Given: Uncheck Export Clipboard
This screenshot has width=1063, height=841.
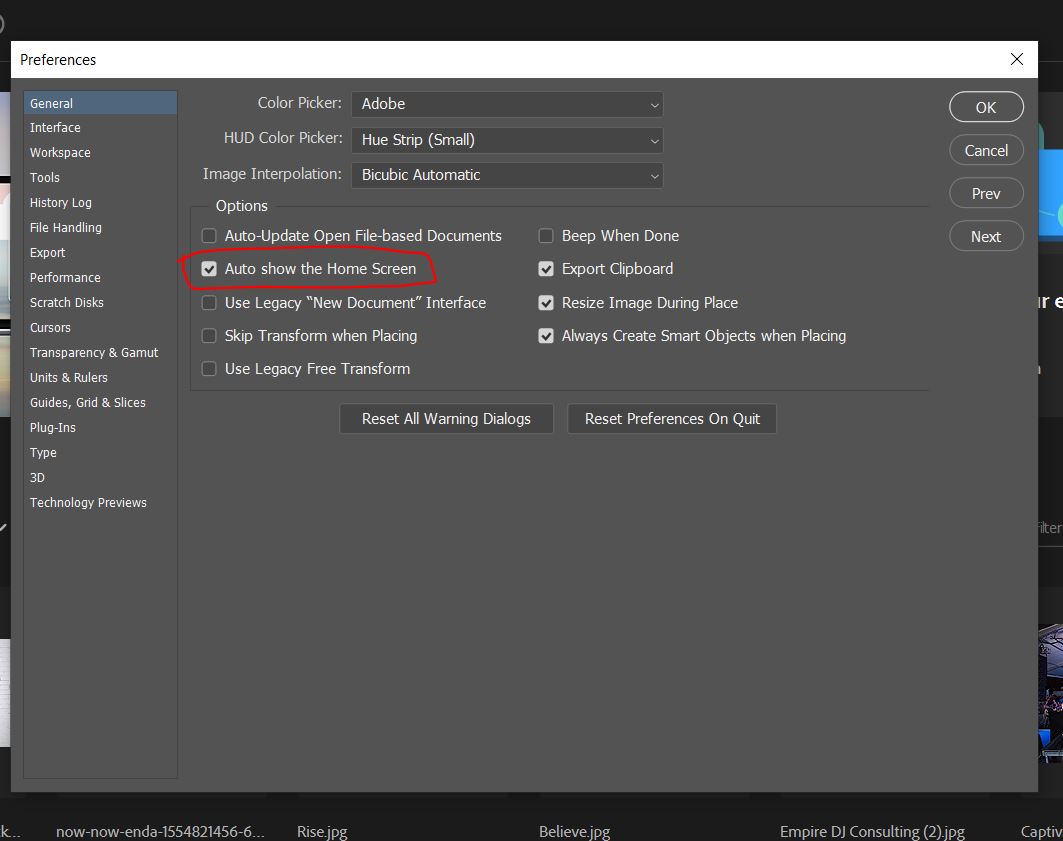Looking at the screenshot, I should pyautogui.click(x=546, y=269).
